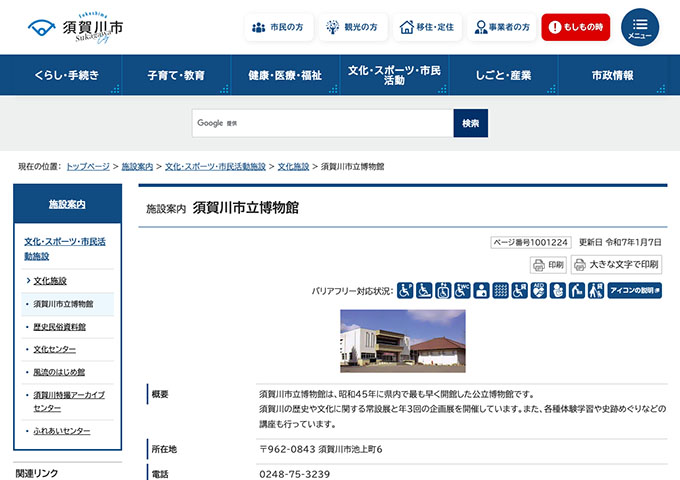Image resolution: width=680 pixels, height=480 pixels.
Task: Click the 更新日 令和7年1月7日 text
Action: (x=620, y=242)
